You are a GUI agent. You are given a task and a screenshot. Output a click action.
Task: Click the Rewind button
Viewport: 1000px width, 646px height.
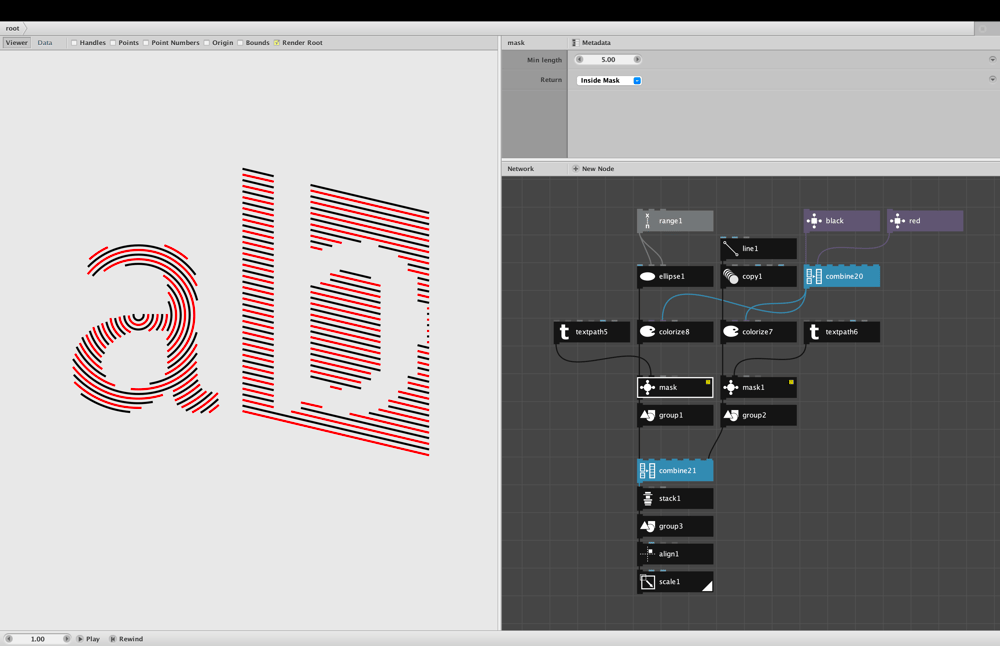pyautogui.click(x=126, y=638)
